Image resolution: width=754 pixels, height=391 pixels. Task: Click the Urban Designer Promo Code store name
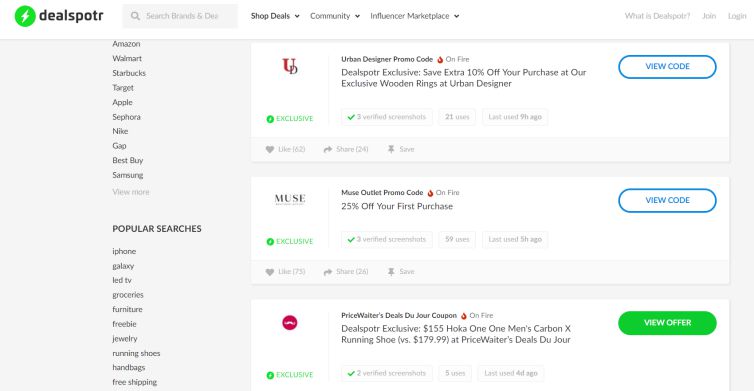[387, 60]
